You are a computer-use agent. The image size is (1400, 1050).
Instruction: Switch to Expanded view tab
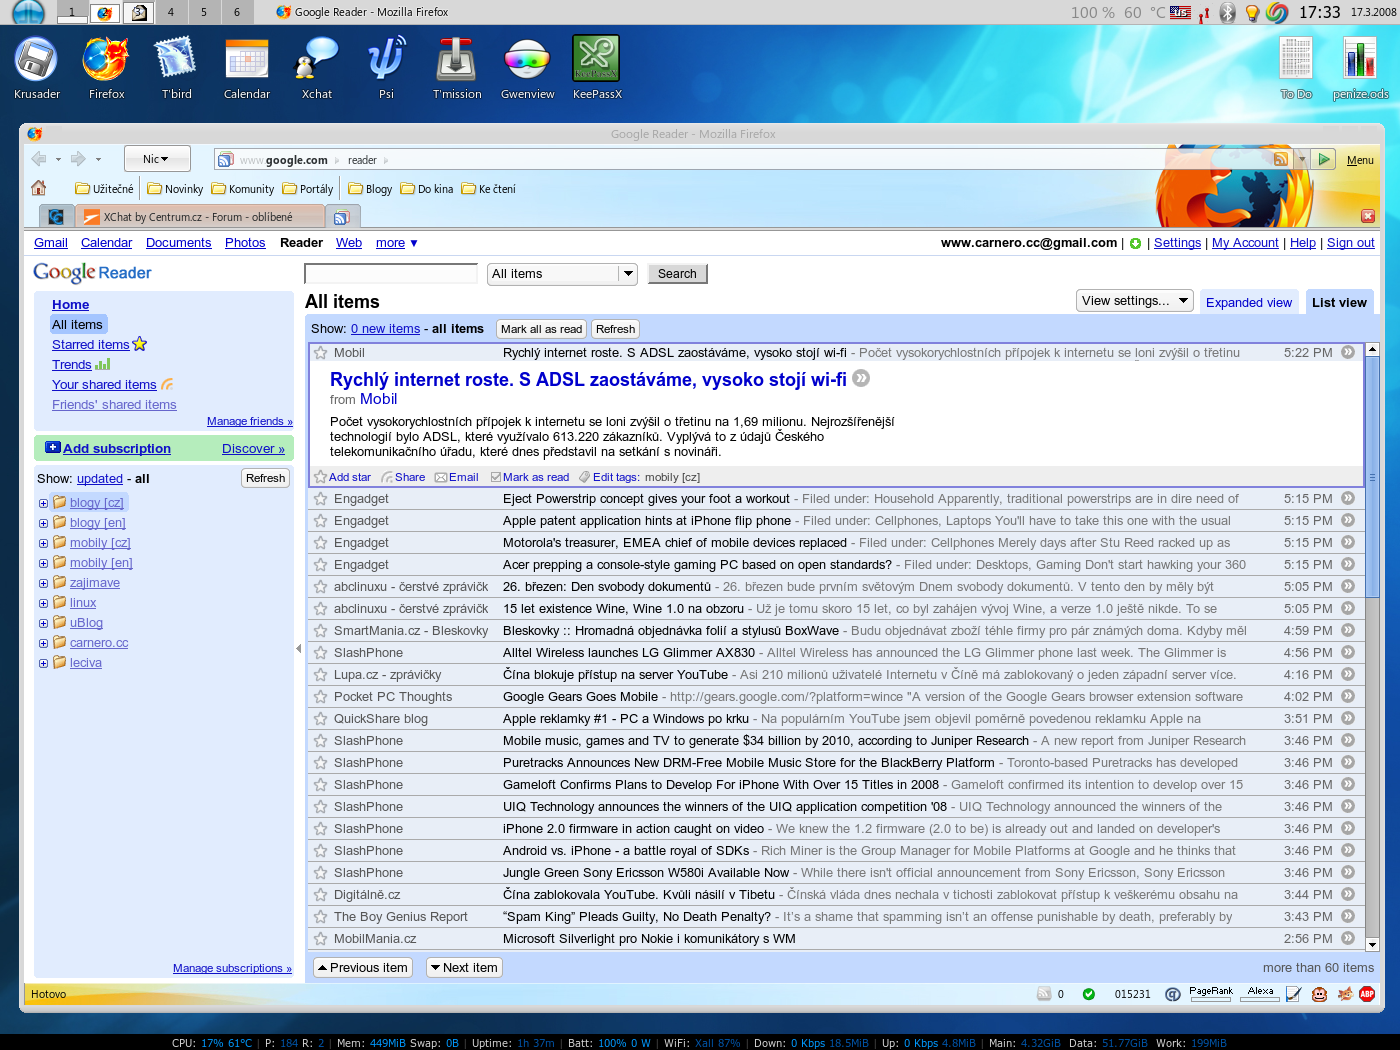pos(1249,303)
